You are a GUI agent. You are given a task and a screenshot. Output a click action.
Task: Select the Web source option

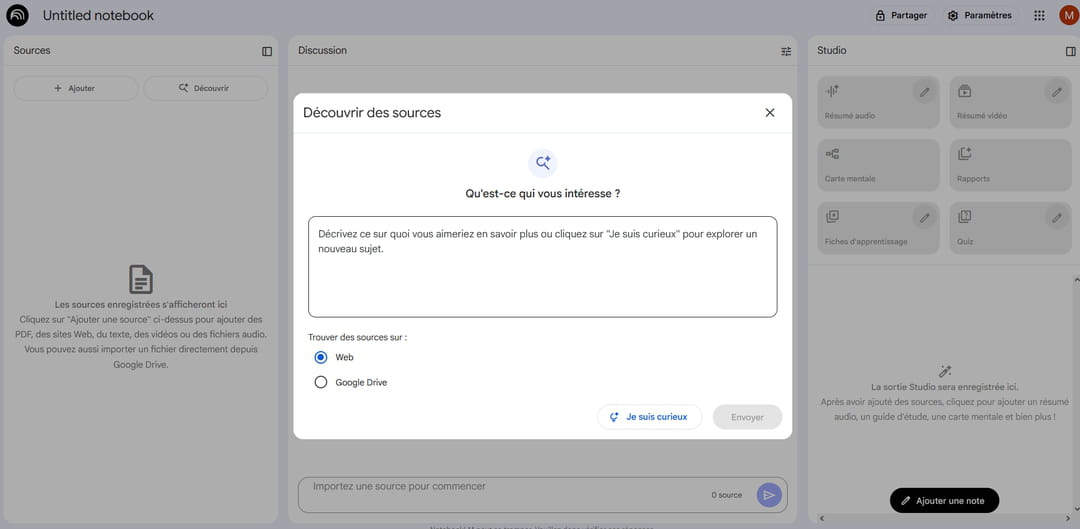321,357
